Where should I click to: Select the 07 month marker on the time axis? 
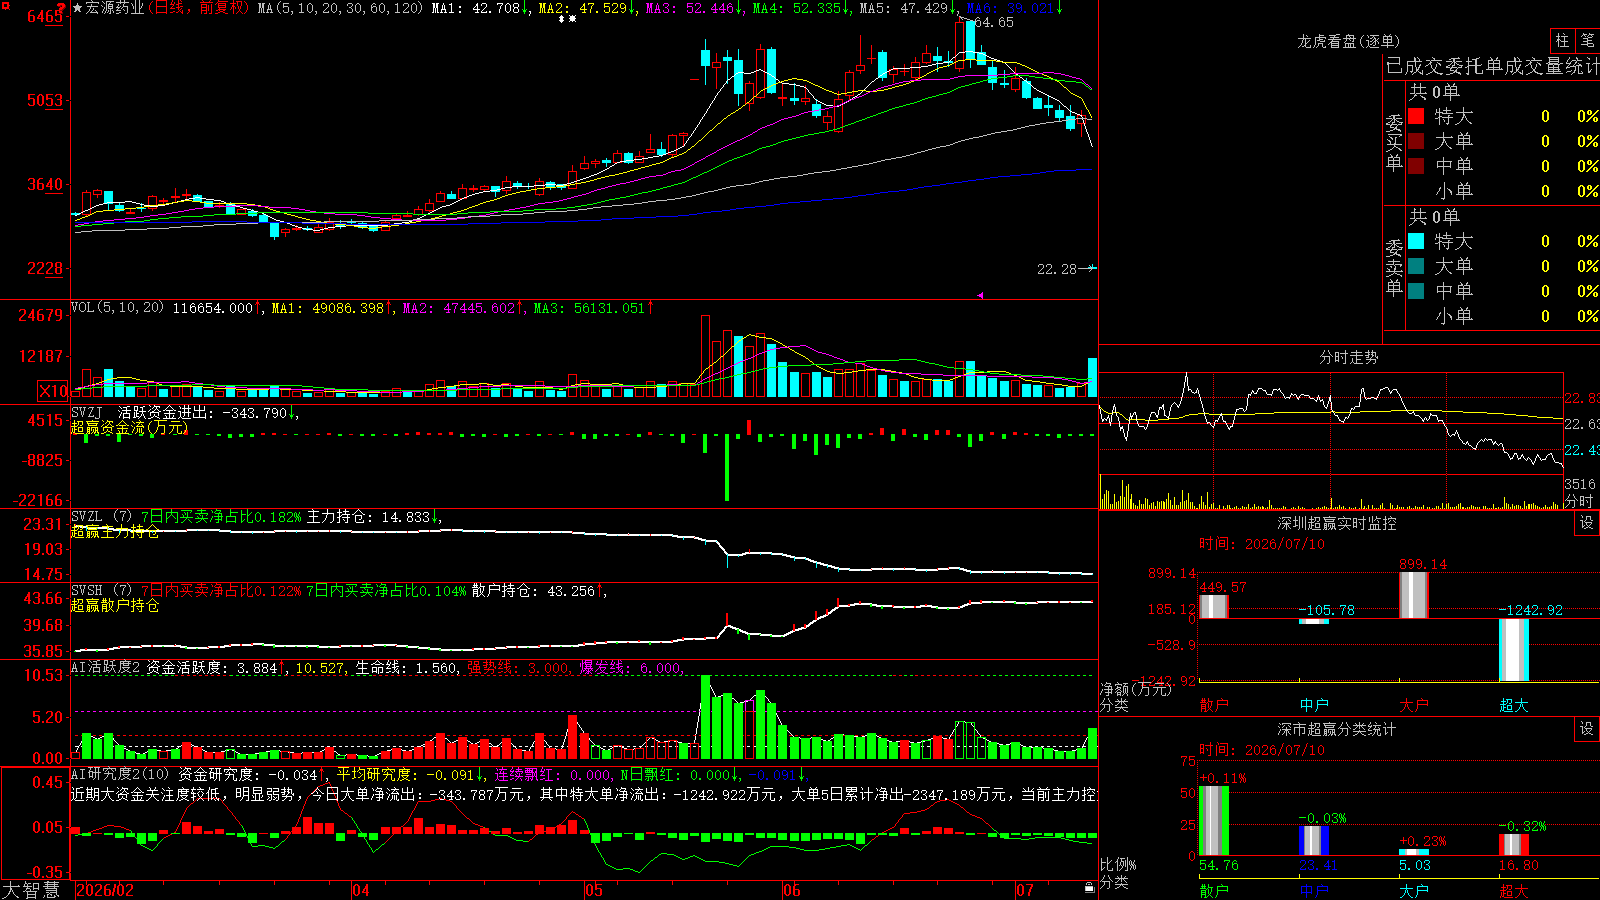pos(1025,890)
